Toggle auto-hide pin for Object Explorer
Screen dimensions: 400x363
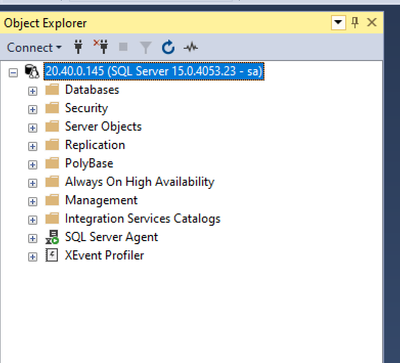[355, 23]
